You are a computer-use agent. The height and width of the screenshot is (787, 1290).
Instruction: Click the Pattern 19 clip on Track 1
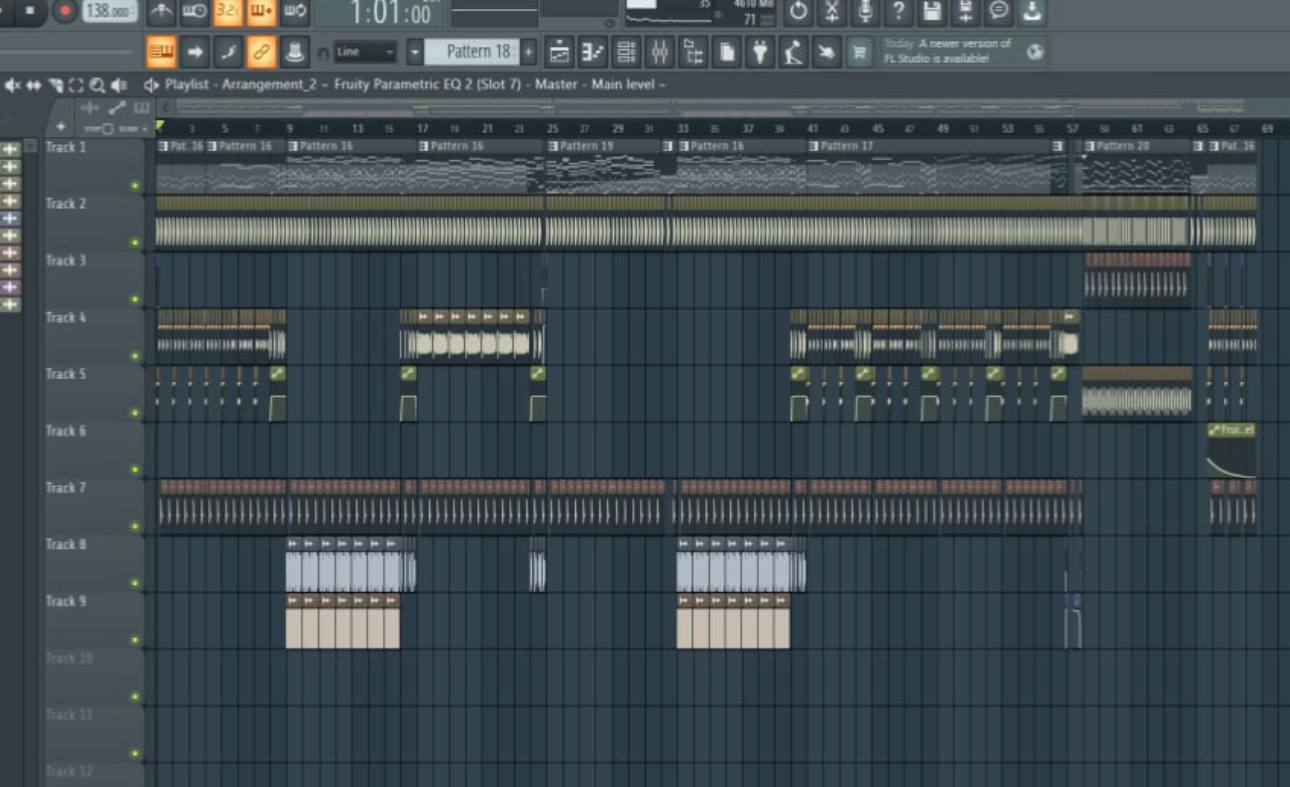coord(603,165)
